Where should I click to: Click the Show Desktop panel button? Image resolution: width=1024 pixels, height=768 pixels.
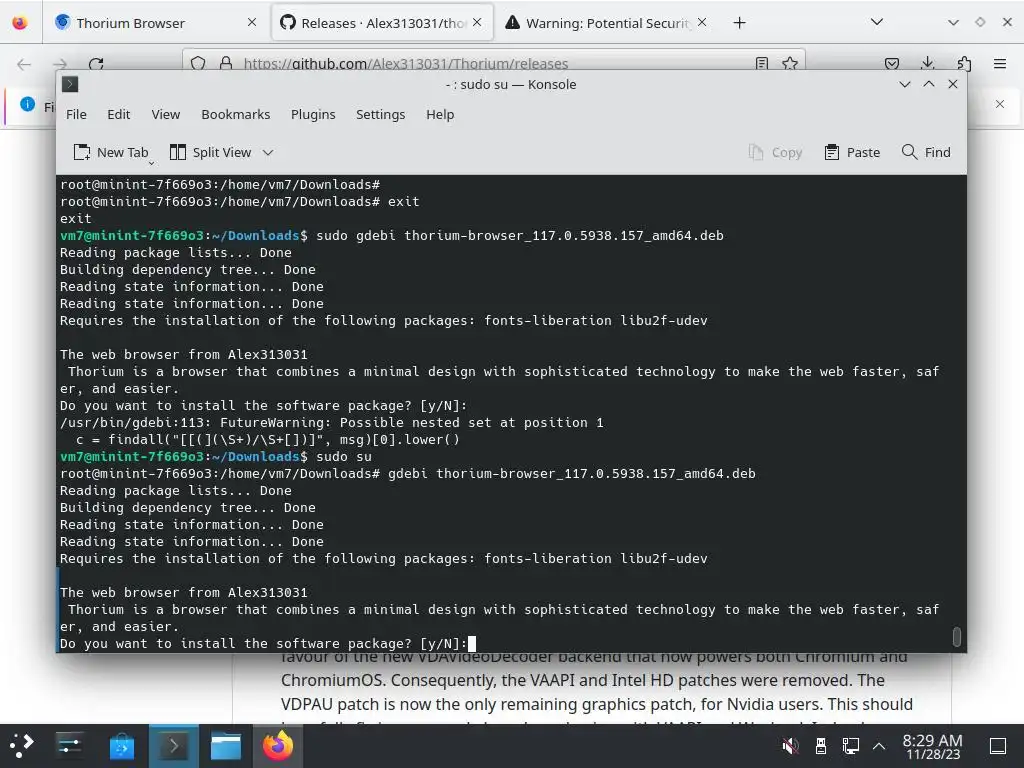[x=998, y=746]
